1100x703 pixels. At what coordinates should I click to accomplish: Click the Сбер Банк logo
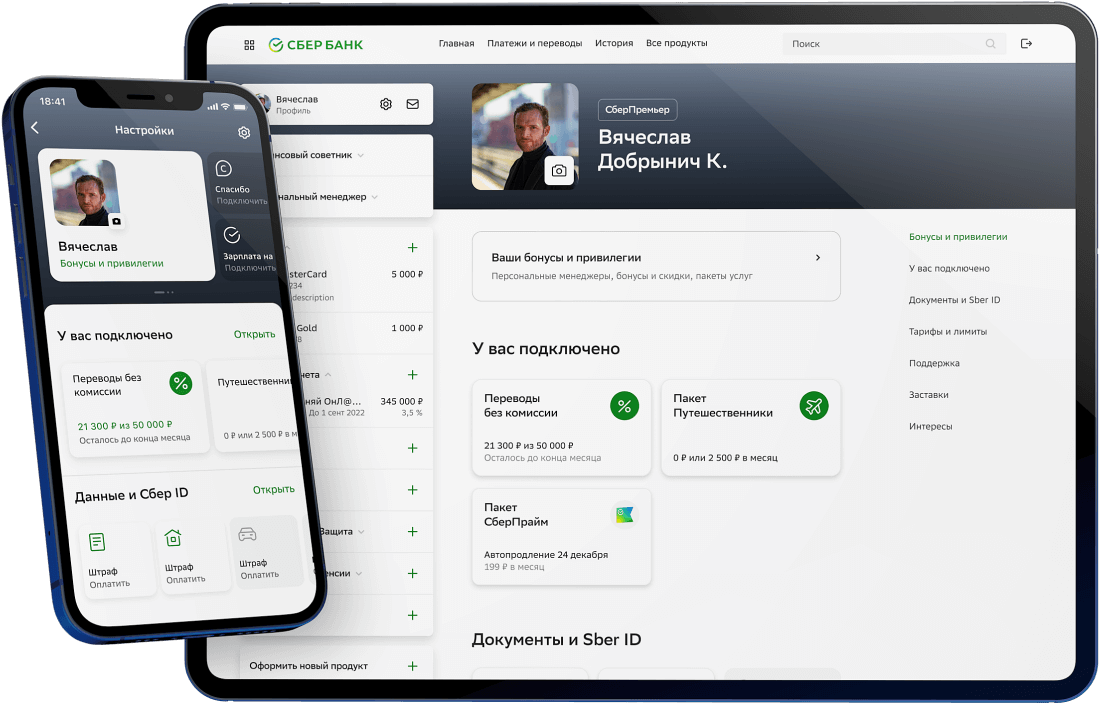[x=316, y=45]
